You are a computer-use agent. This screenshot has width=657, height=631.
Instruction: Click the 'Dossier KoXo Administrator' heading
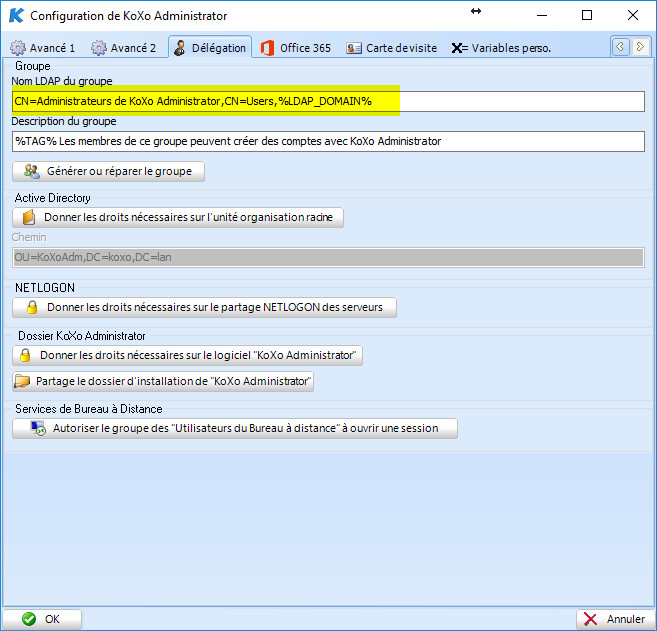click(x=82, y=336)
